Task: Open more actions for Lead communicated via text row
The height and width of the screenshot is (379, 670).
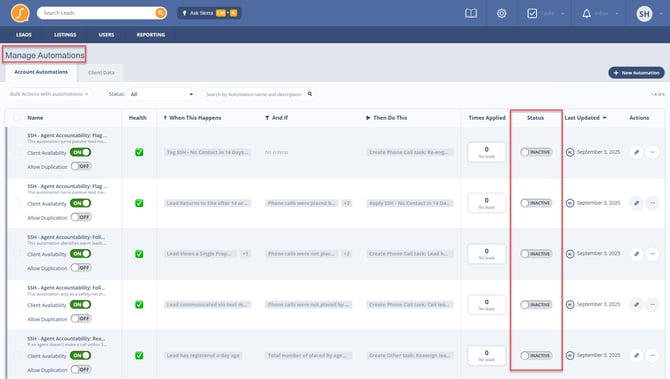Action: pos(652,305)
